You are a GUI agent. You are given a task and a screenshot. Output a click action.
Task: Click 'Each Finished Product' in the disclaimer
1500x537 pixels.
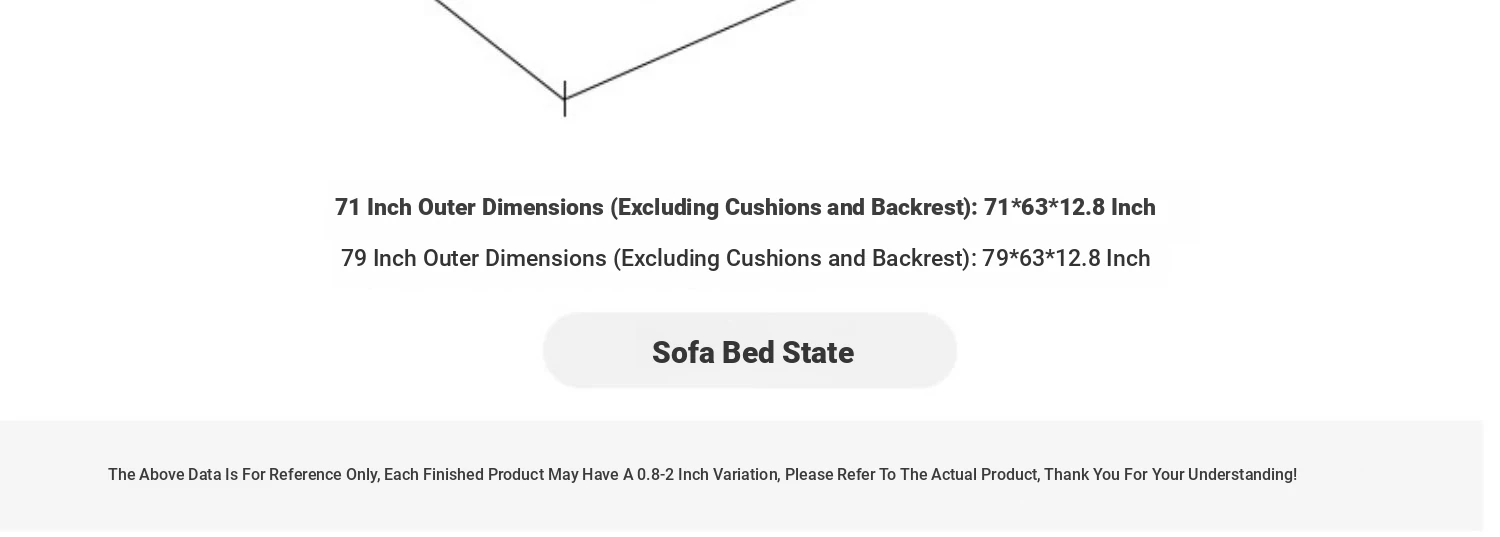click(x=463, y=475)
